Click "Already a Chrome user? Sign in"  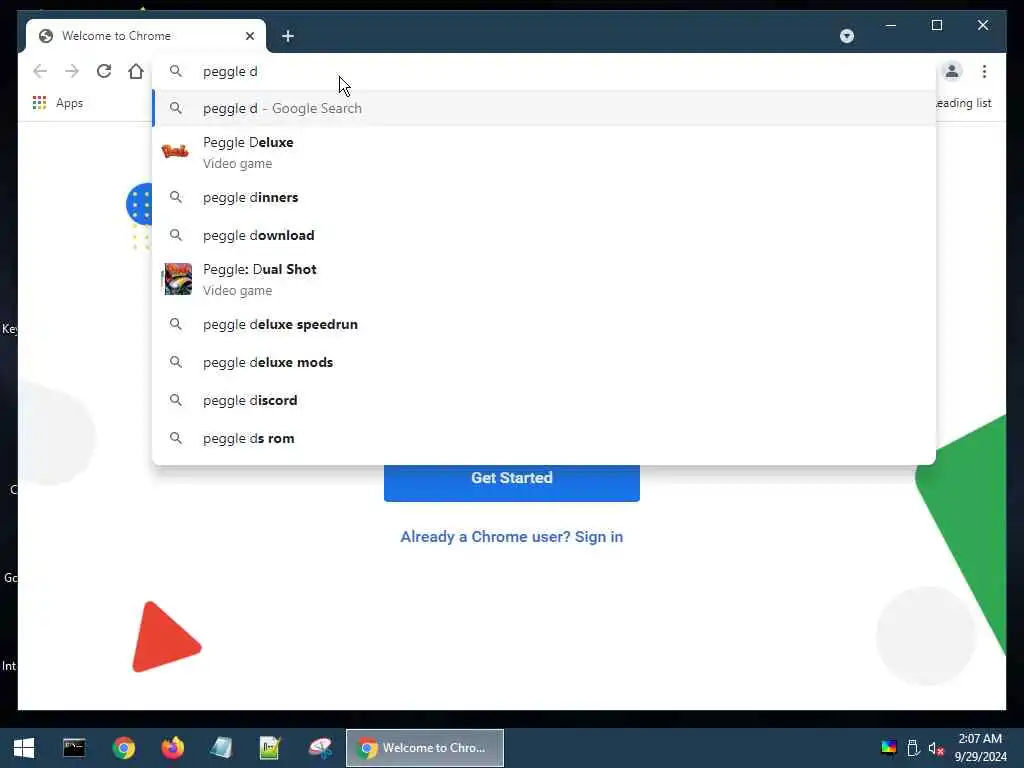pos(511,537)
